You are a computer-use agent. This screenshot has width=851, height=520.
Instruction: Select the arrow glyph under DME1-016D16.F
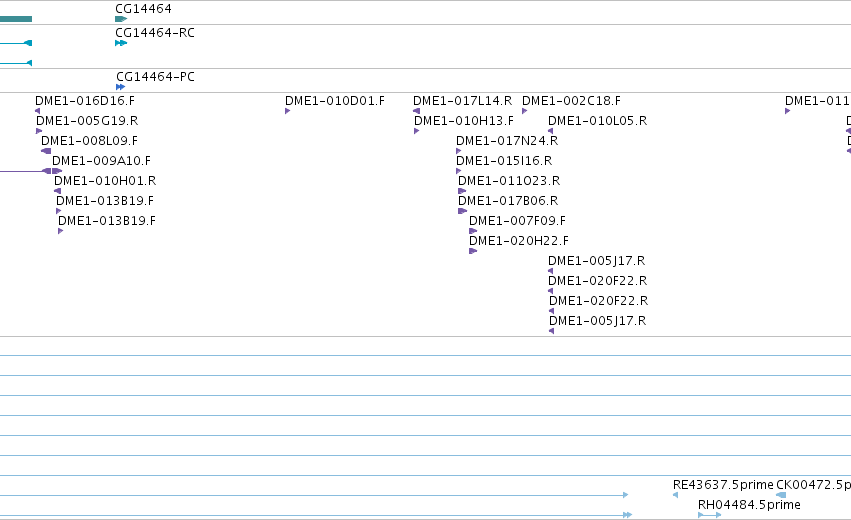(37, 111)
